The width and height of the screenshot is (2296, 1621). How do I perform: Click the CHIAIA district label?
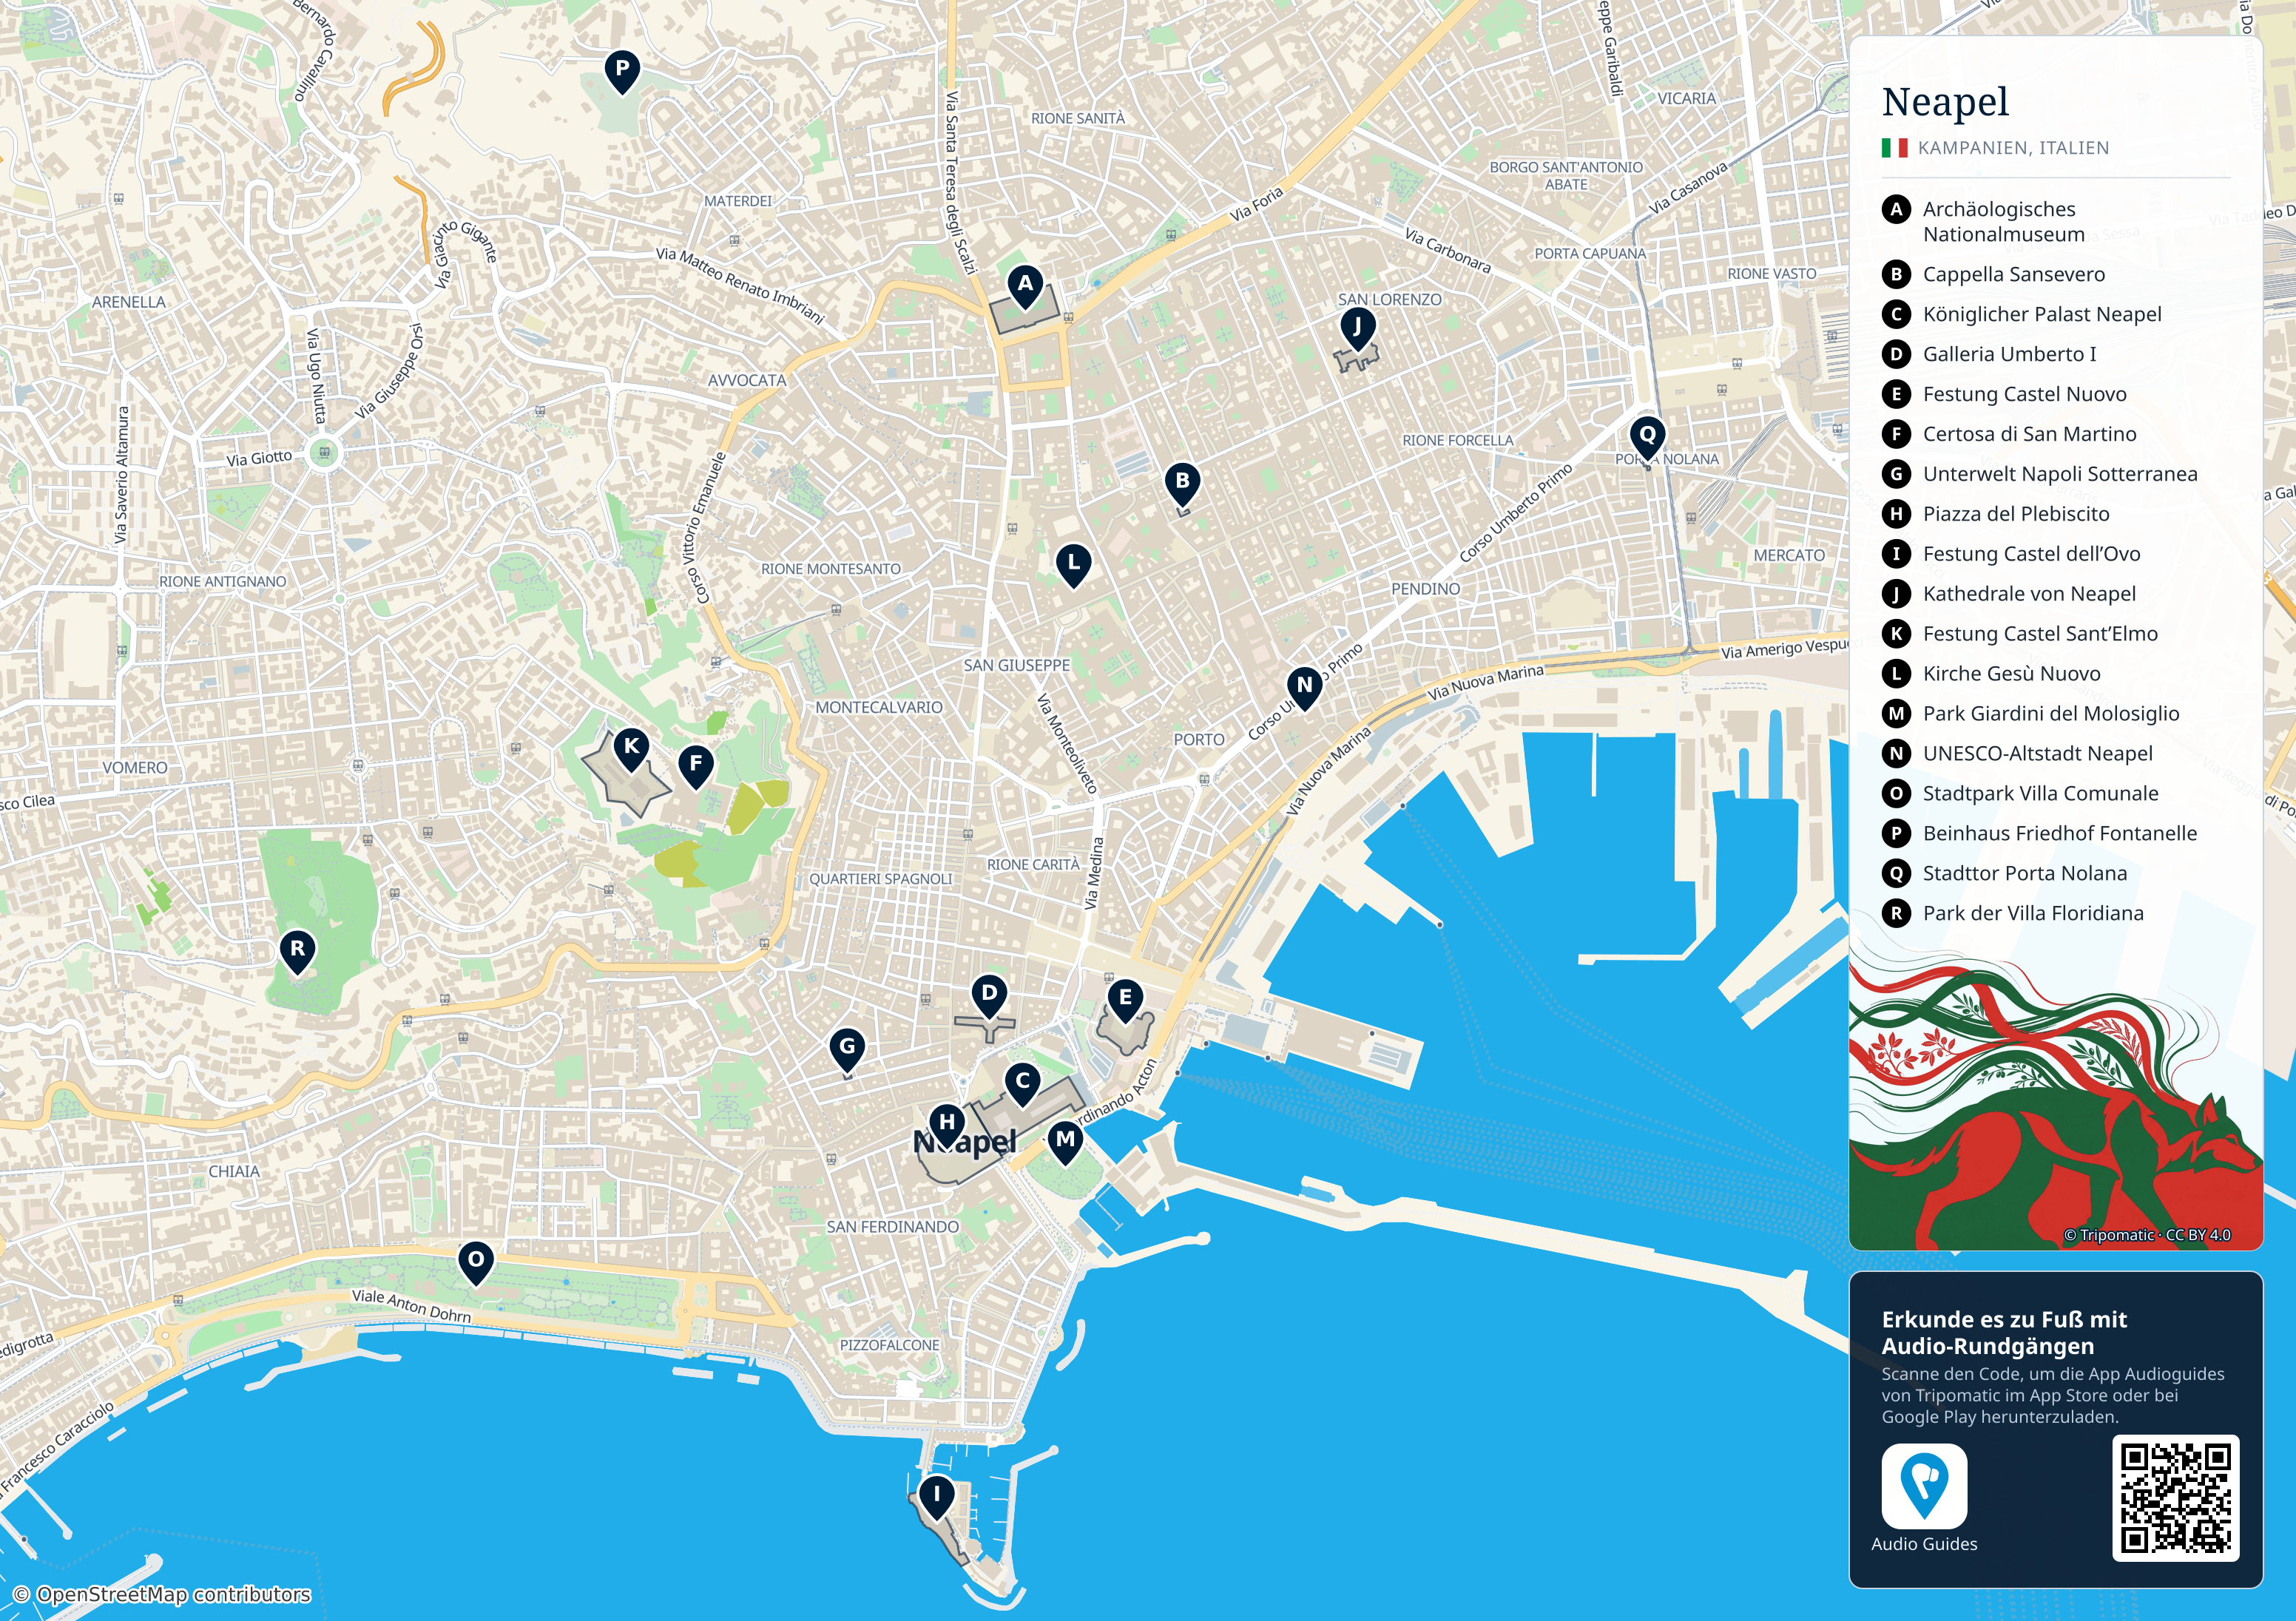(234, 1171)
